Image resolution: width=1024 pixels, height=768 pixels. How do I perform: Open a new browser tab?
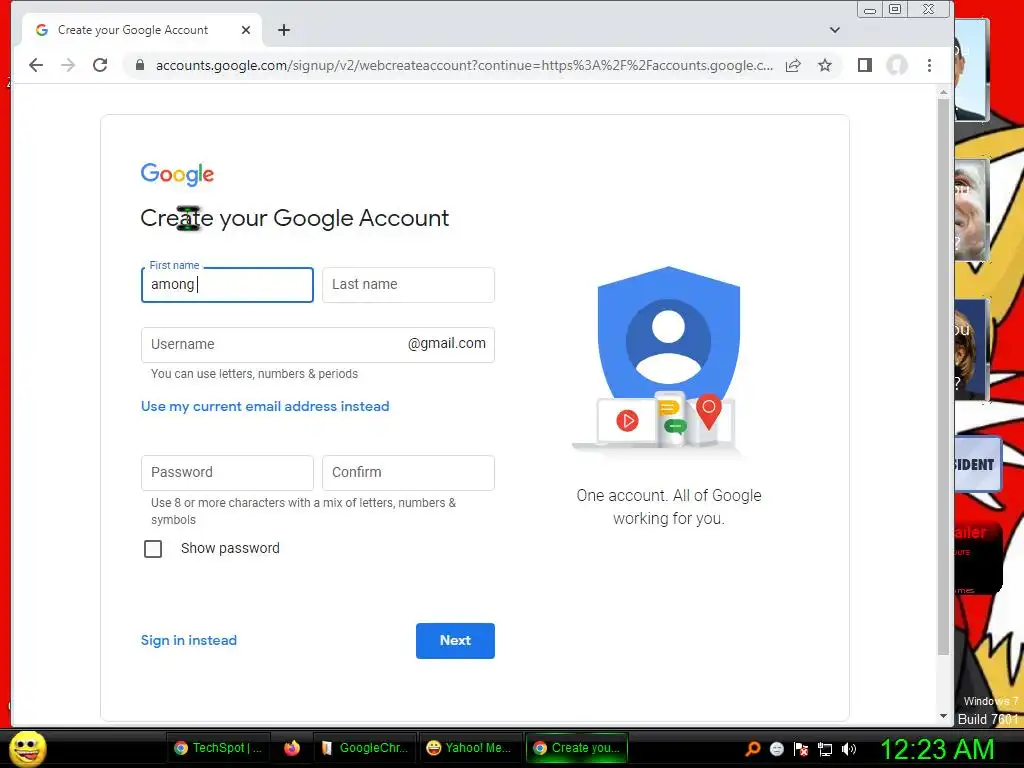tap(283, 30)
